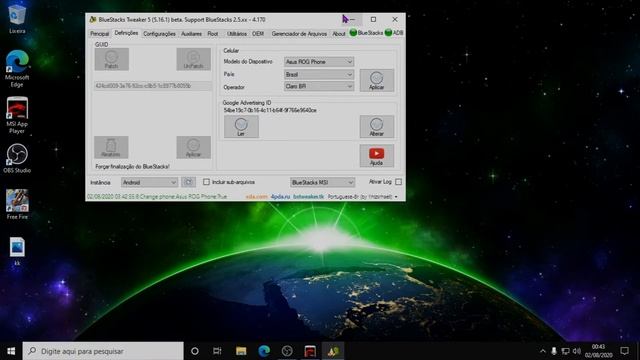Show hidden system tray icons
The image size is (640, 360).
point(542,351)
